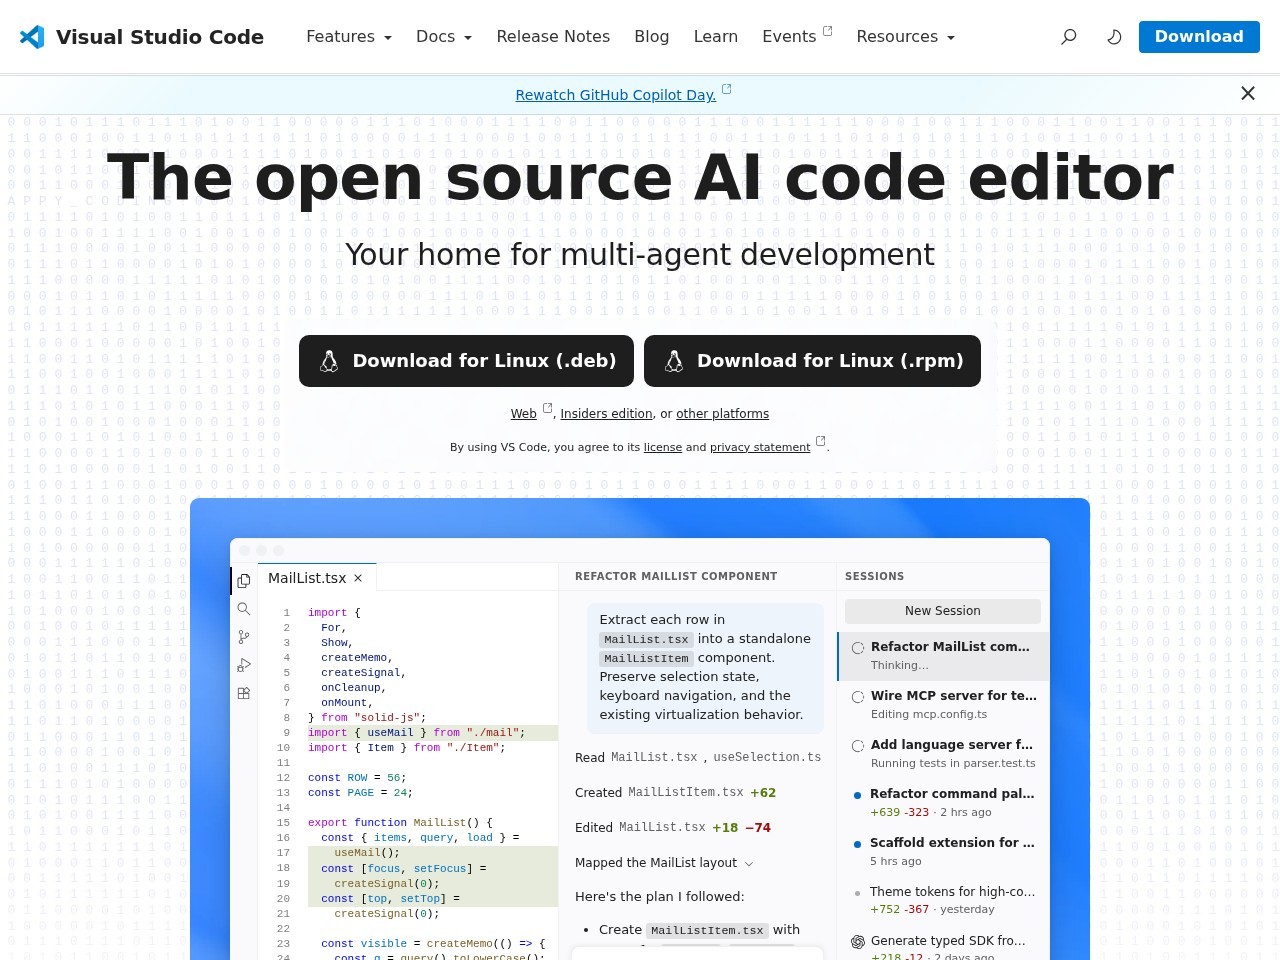Expand the Docs dropdown menu
This screenshot has width=1280, height=960.
444,37
